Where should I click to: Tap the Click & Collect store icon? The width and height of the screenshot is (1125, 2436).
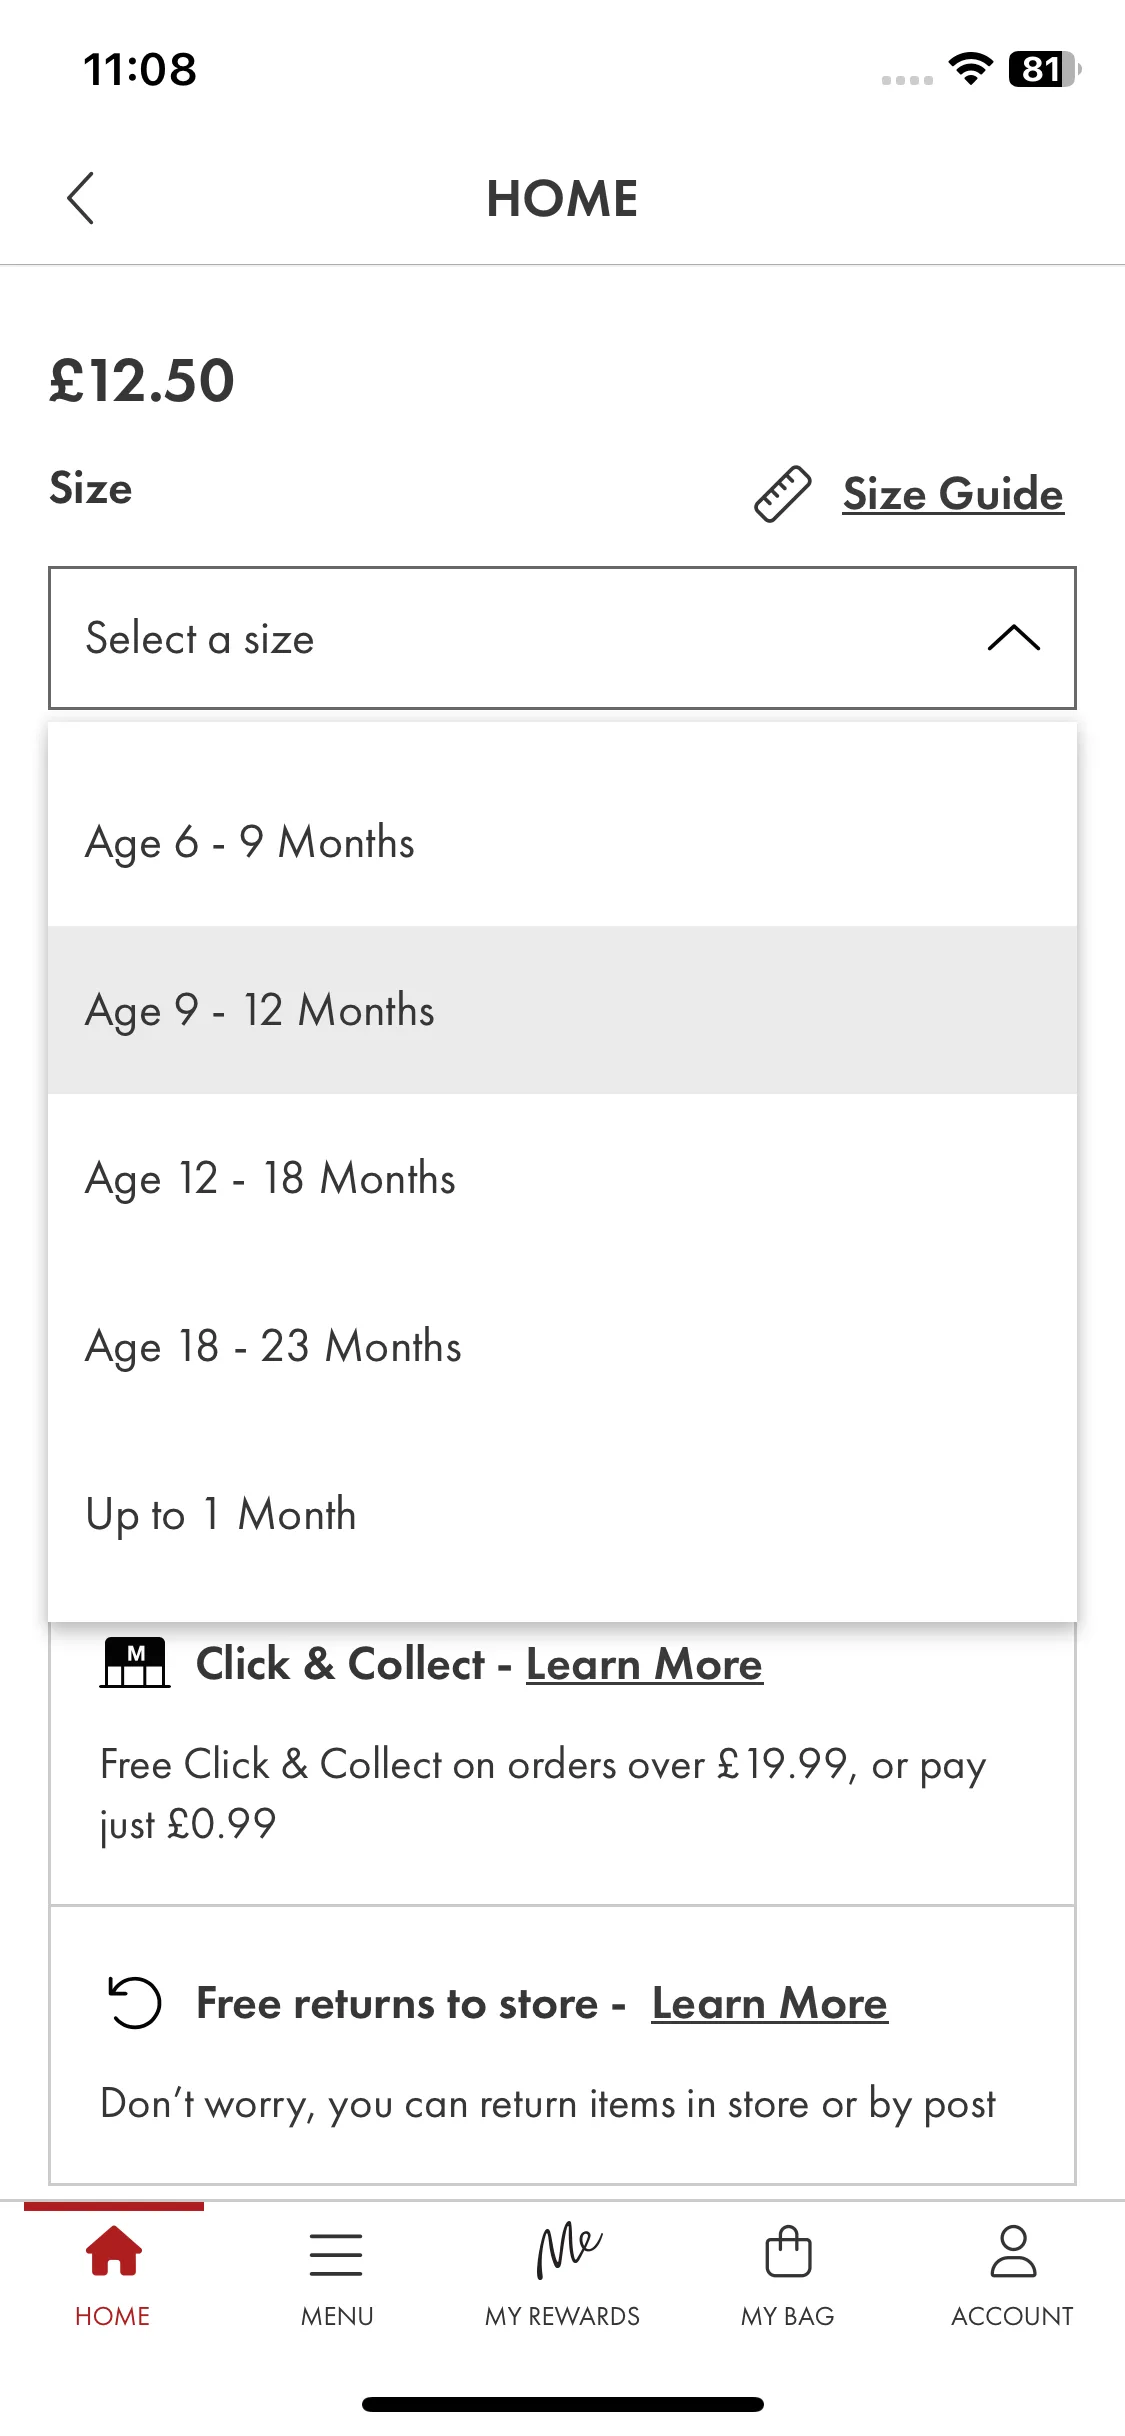pyautogui.click(x=135, y=1664)
